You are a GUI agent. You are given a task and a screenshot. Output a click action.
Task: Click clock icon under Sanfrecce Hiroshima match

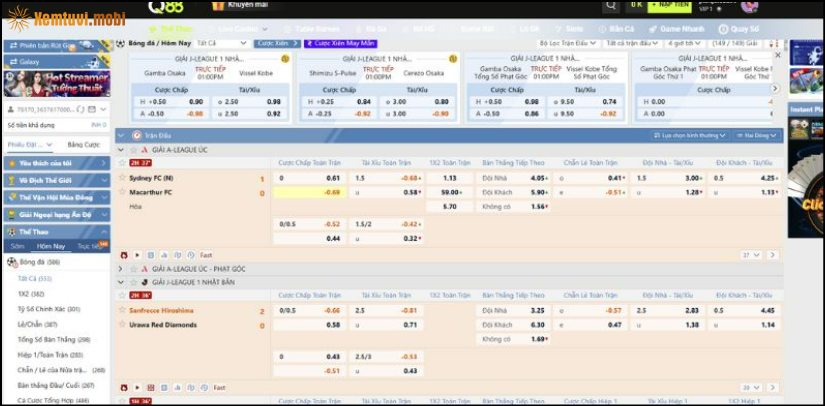204,388
